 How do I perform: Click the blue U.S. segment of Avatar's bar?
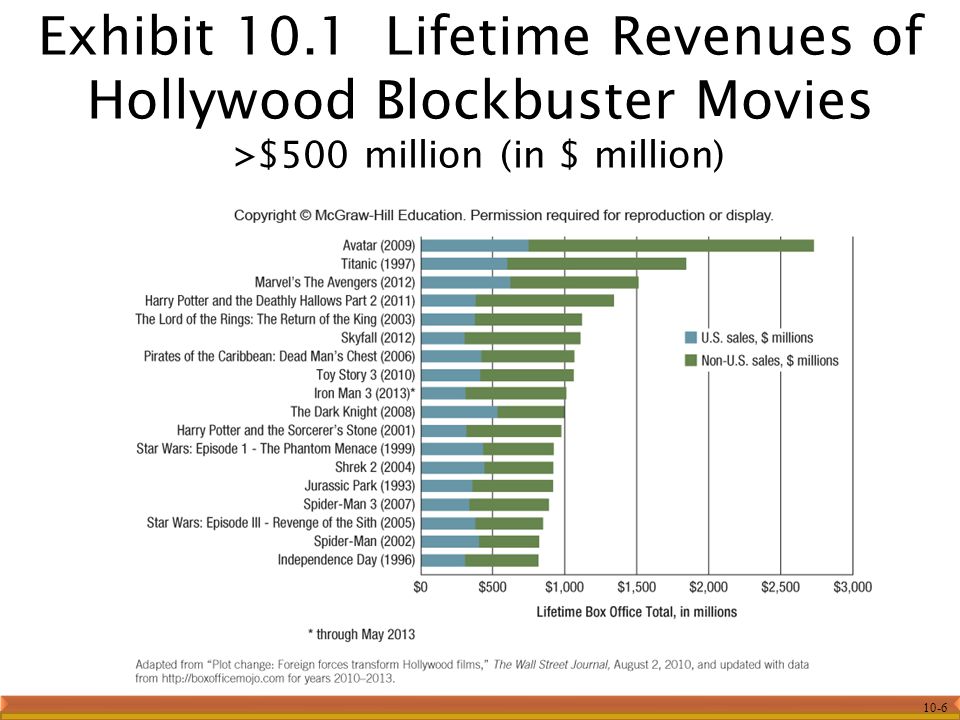(x=475, y=246)
